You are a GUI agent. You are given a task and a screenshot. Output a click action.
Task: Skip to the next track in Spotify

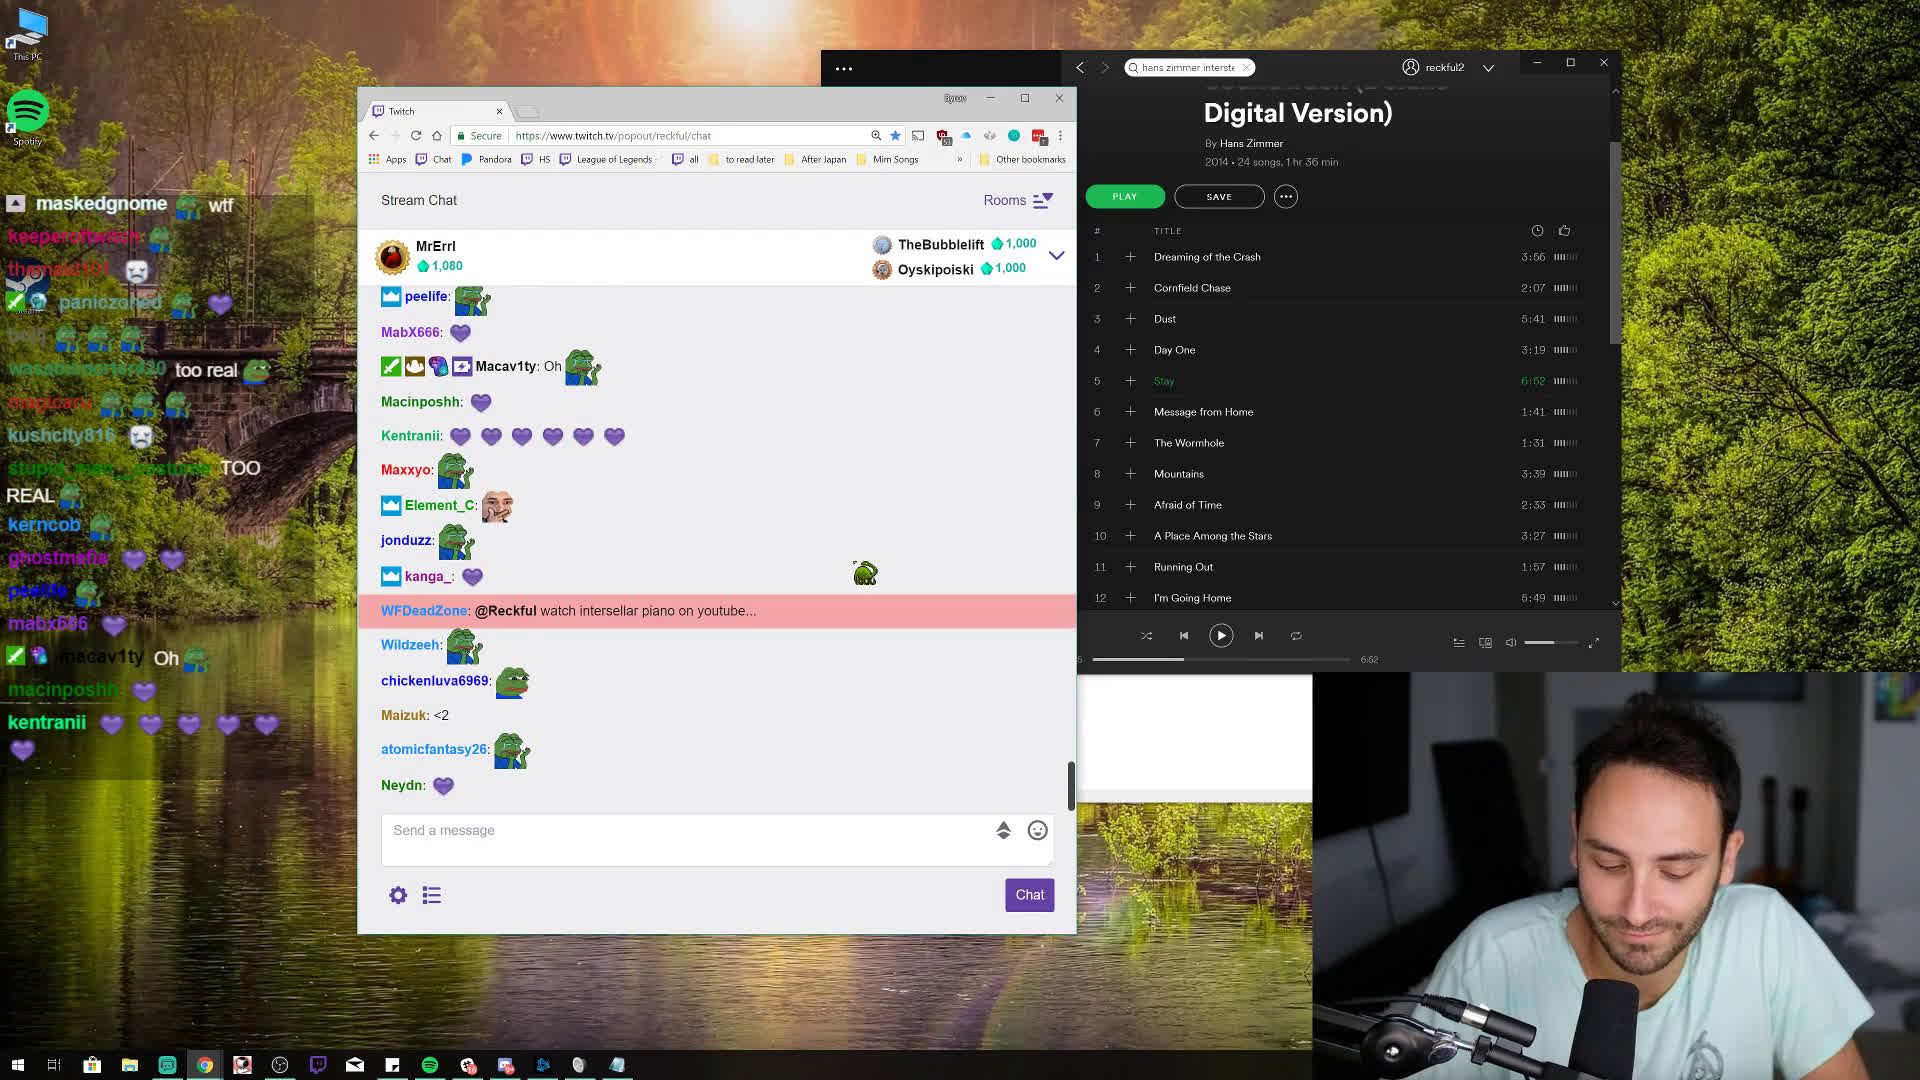[1259, 635]
